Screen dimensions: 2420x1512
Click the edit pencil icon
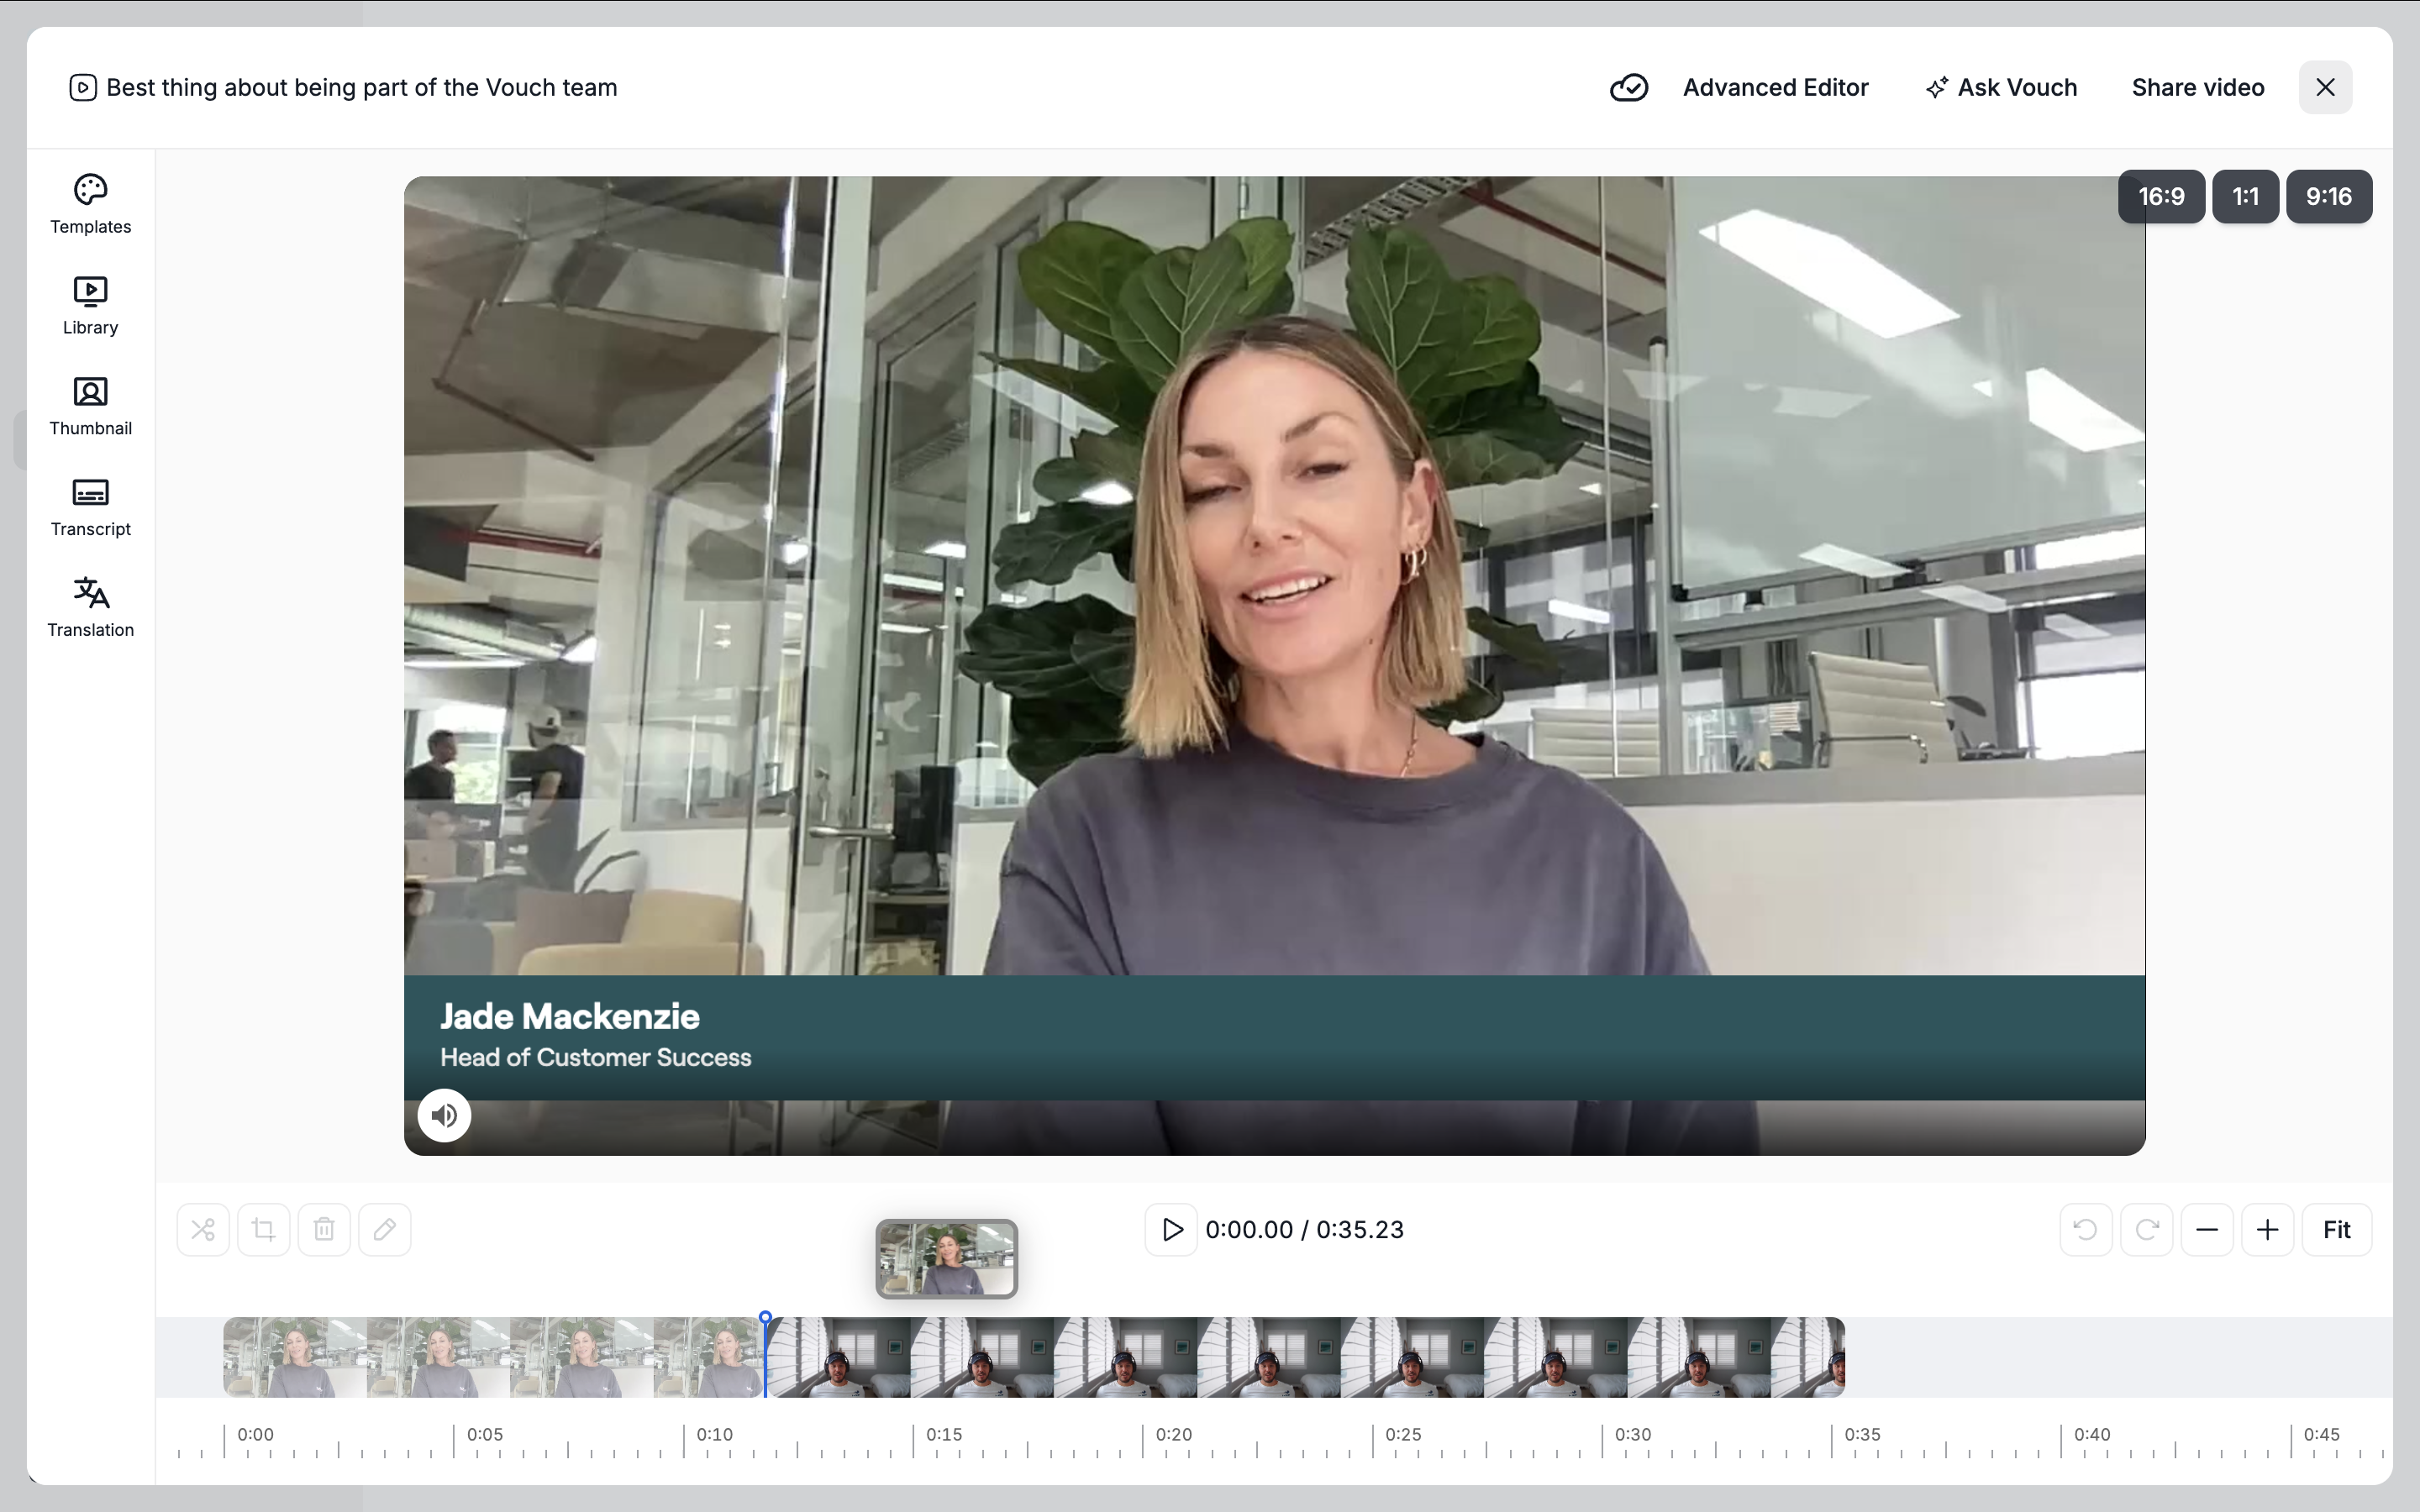tap(385, 1229)
